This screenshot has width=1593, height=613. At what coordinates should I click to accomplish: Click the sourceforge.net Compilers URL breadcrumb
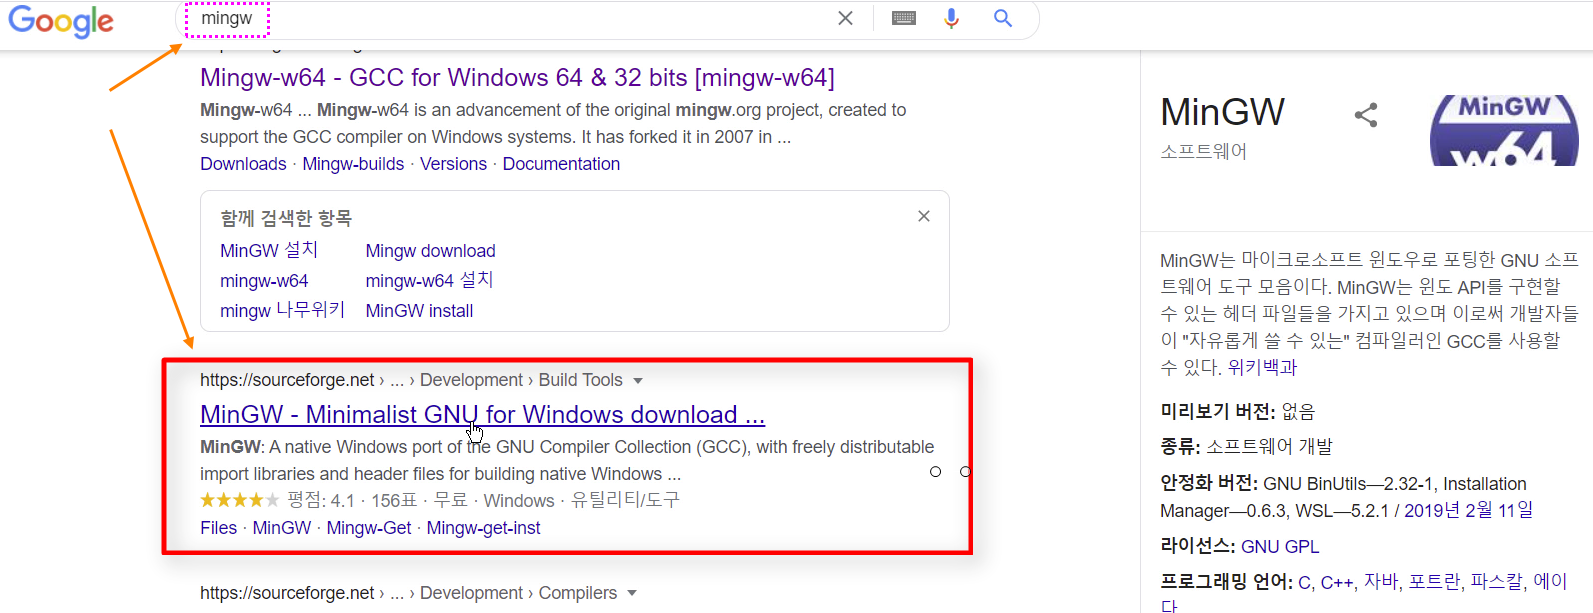(408, 593)
